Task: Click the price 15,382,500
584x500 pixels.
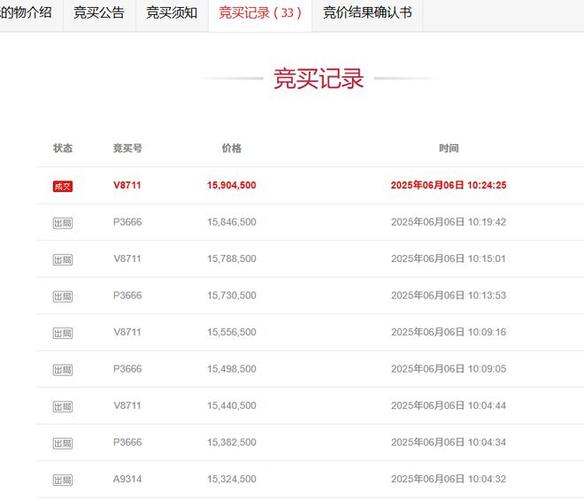Action: 232,442
